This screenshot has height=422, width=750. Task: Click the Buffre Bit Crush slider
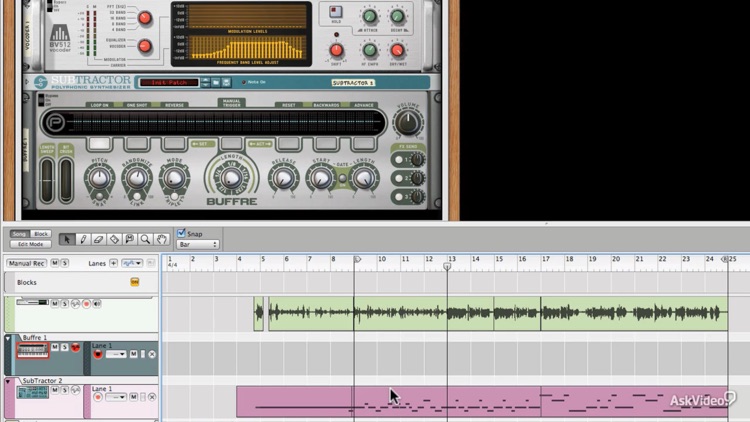(x=66, y=181)
